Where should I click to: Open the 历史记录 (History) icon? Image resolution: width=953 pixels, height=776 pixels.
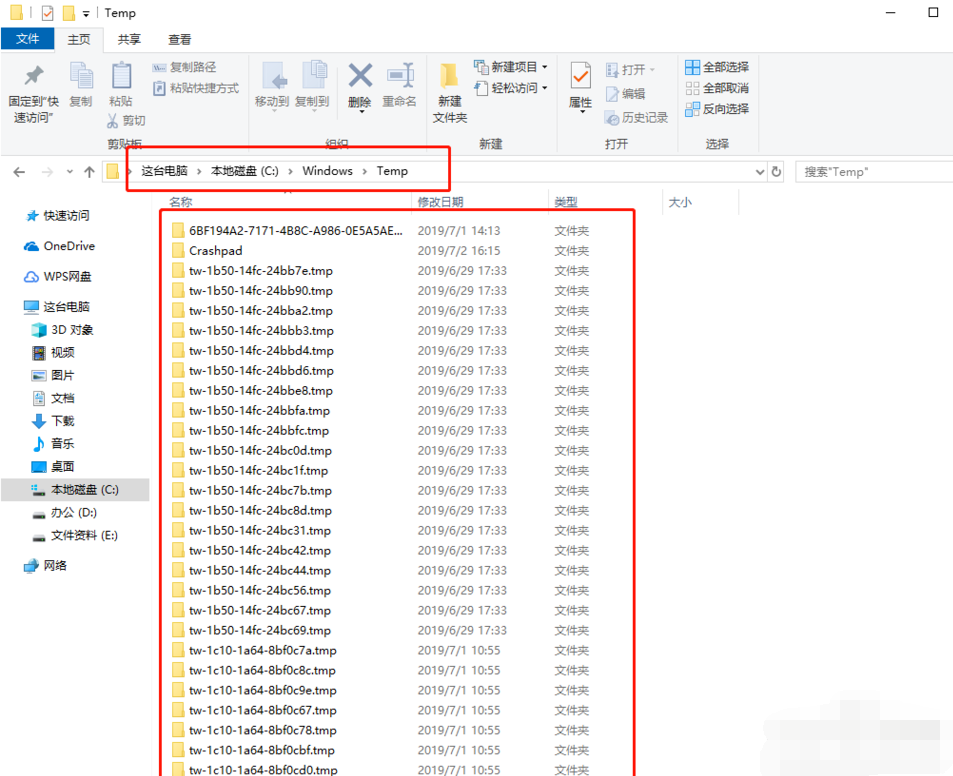(637, 117)
